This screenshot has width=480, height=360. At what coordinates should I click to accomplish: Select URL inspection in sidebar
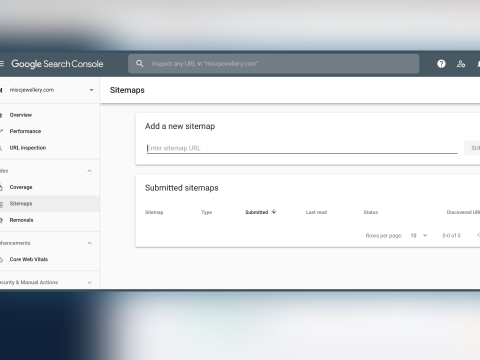[x=28, y=148]
